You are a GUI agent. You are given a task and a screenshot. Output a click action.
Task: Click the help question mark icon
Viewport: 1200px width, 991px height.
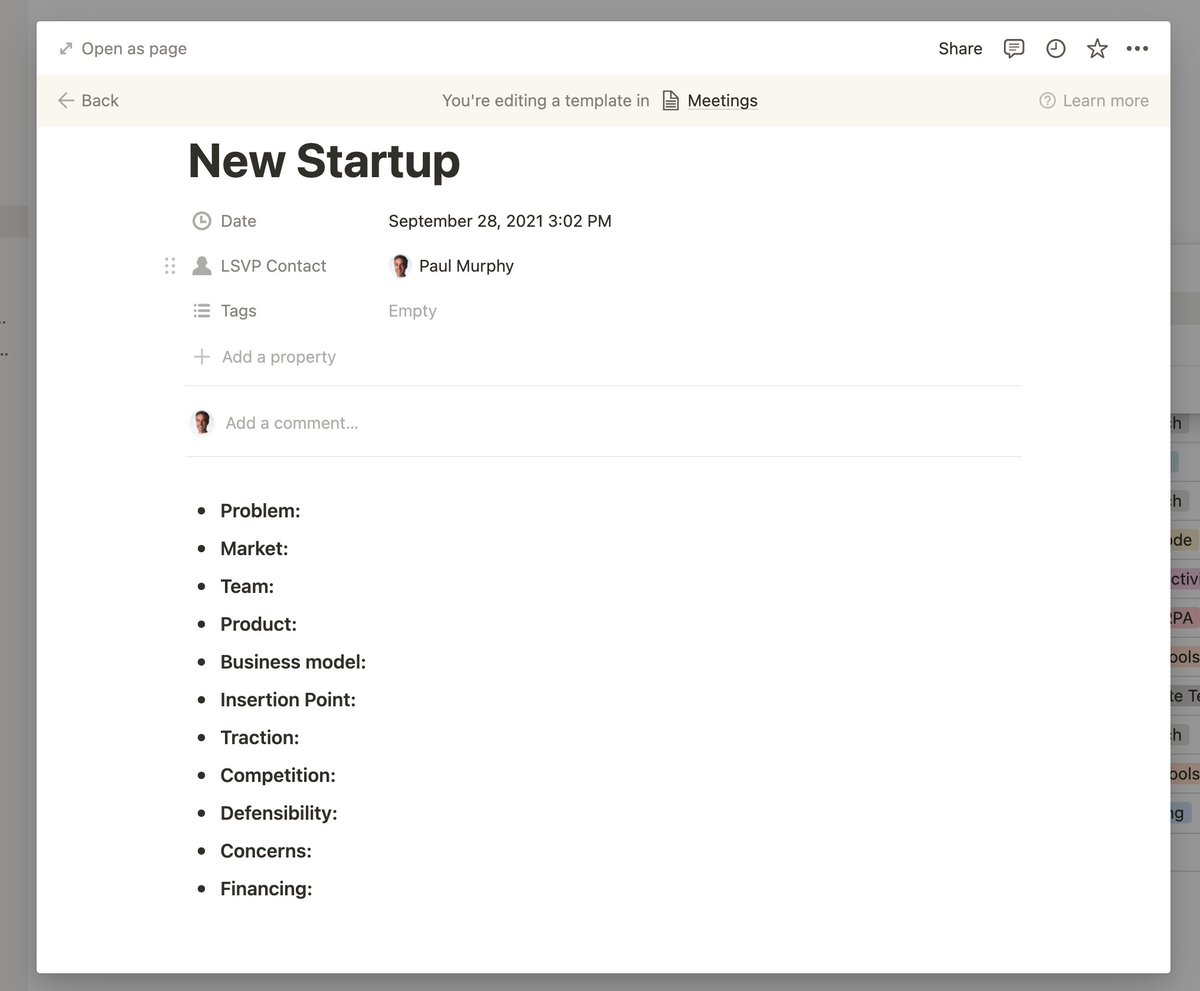pos(1047,100)
